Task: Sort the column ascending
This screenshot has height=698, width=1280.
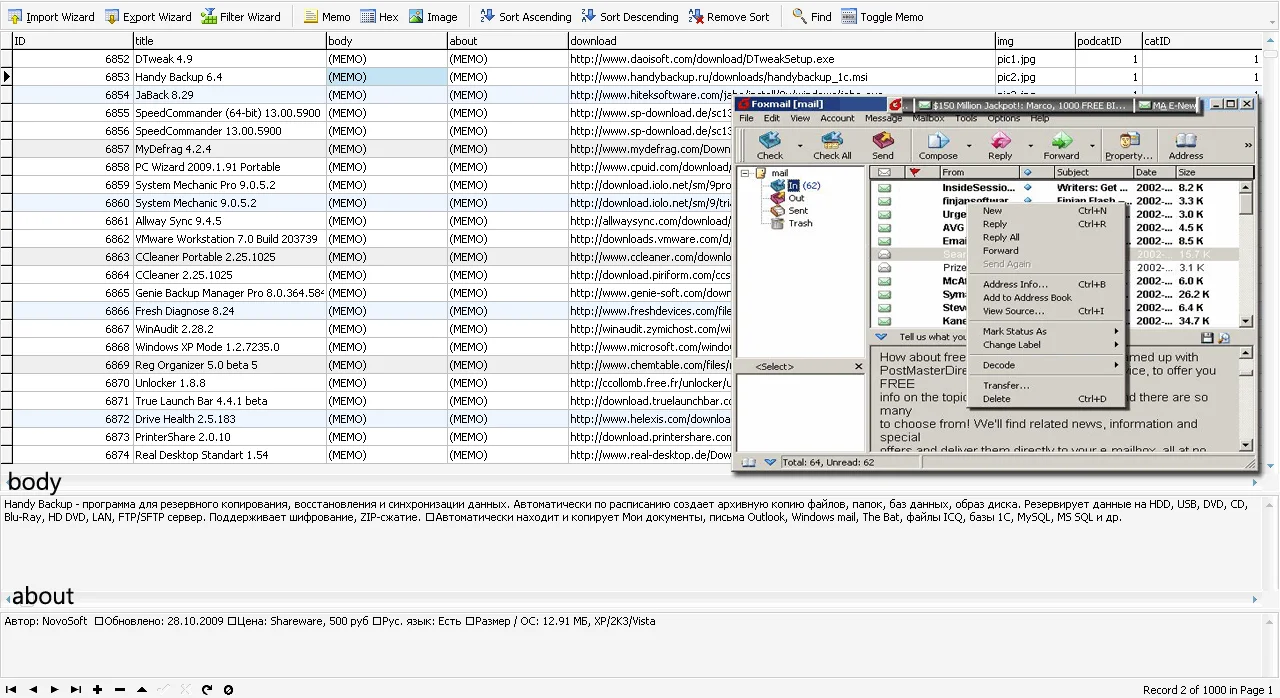Action: [525, 17]
